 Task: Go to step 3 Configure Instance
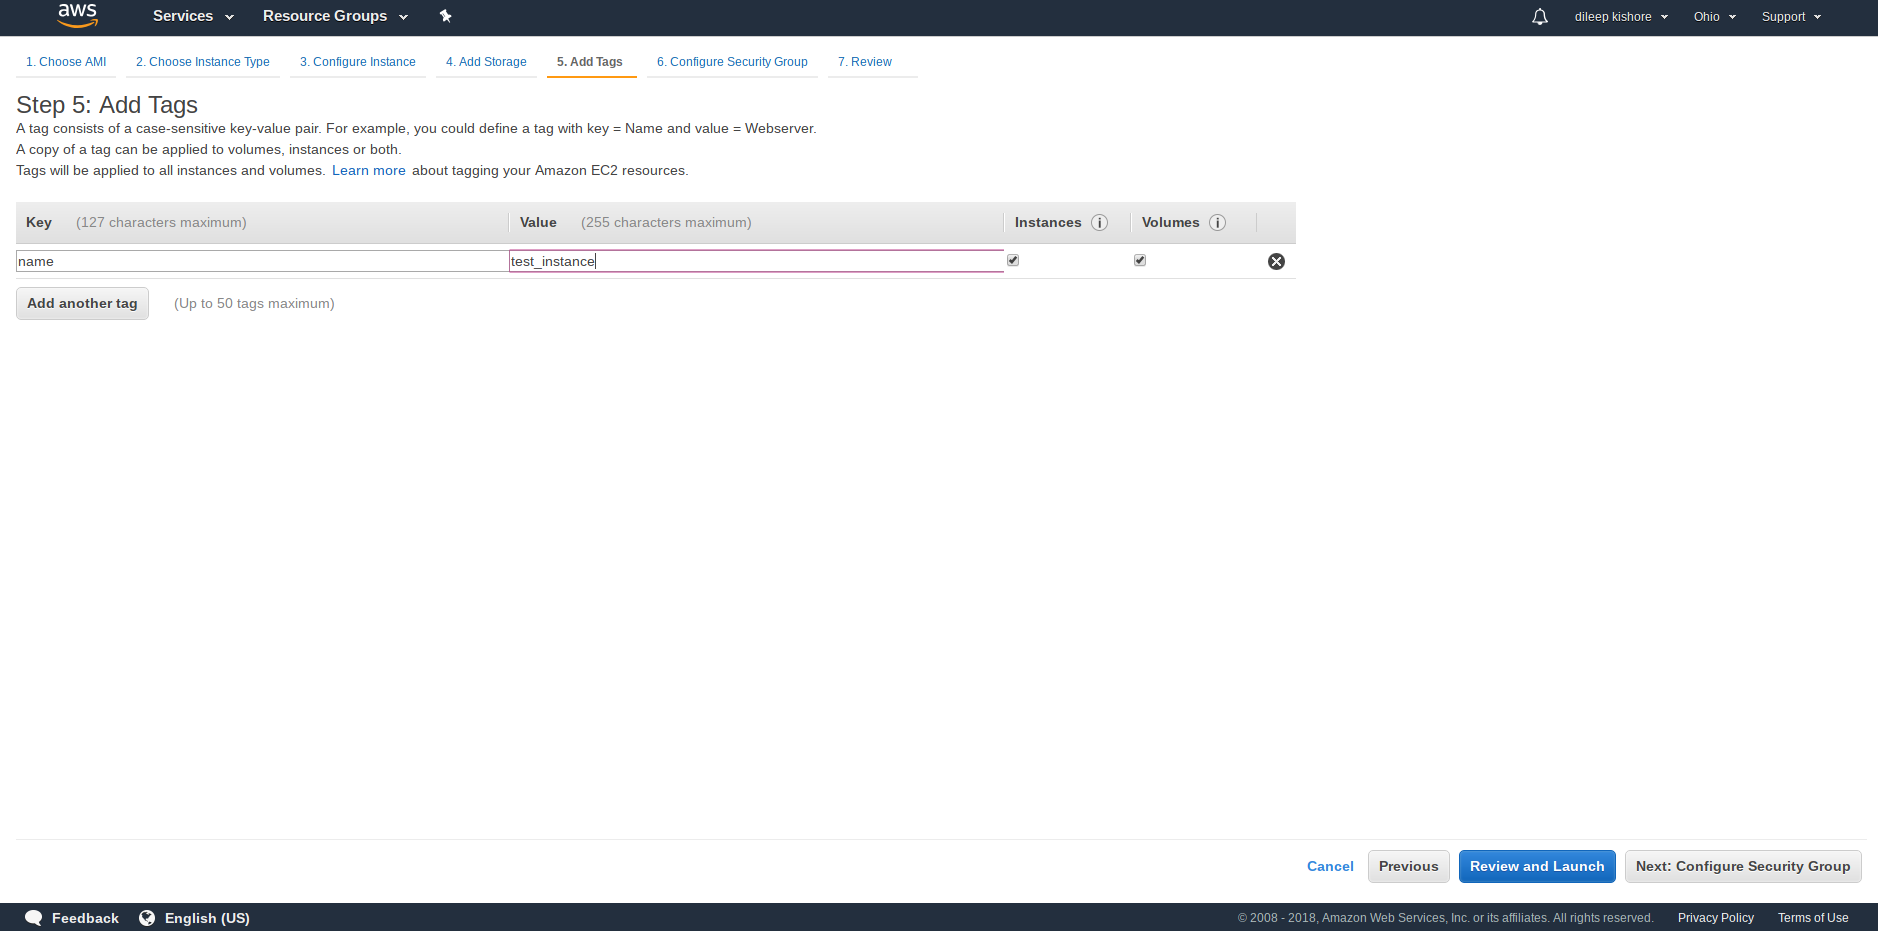point(358,62)
